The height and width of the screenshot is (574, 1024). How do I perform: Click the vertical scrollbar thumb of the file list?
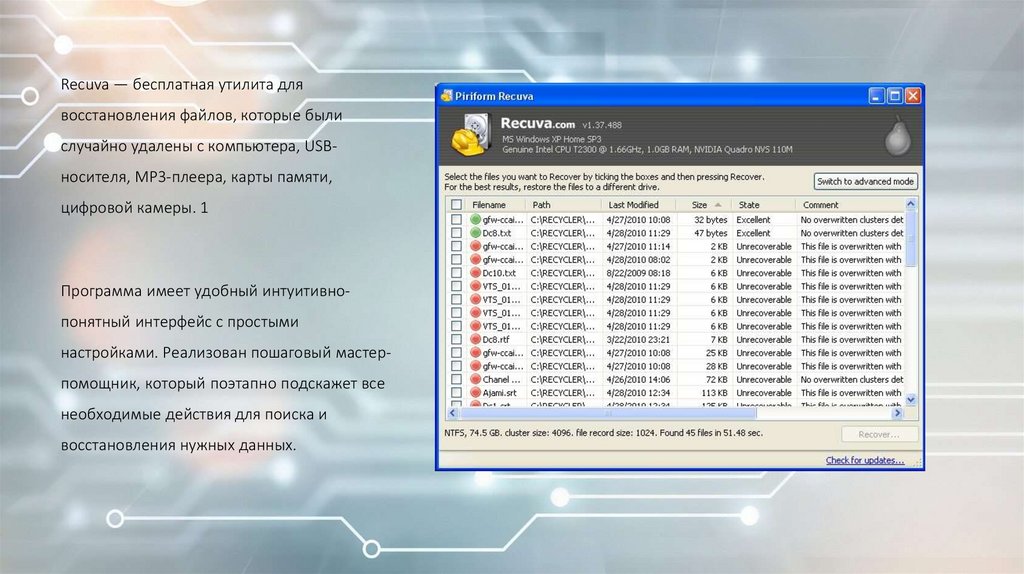pyautogui.click(x=911, y=238)
